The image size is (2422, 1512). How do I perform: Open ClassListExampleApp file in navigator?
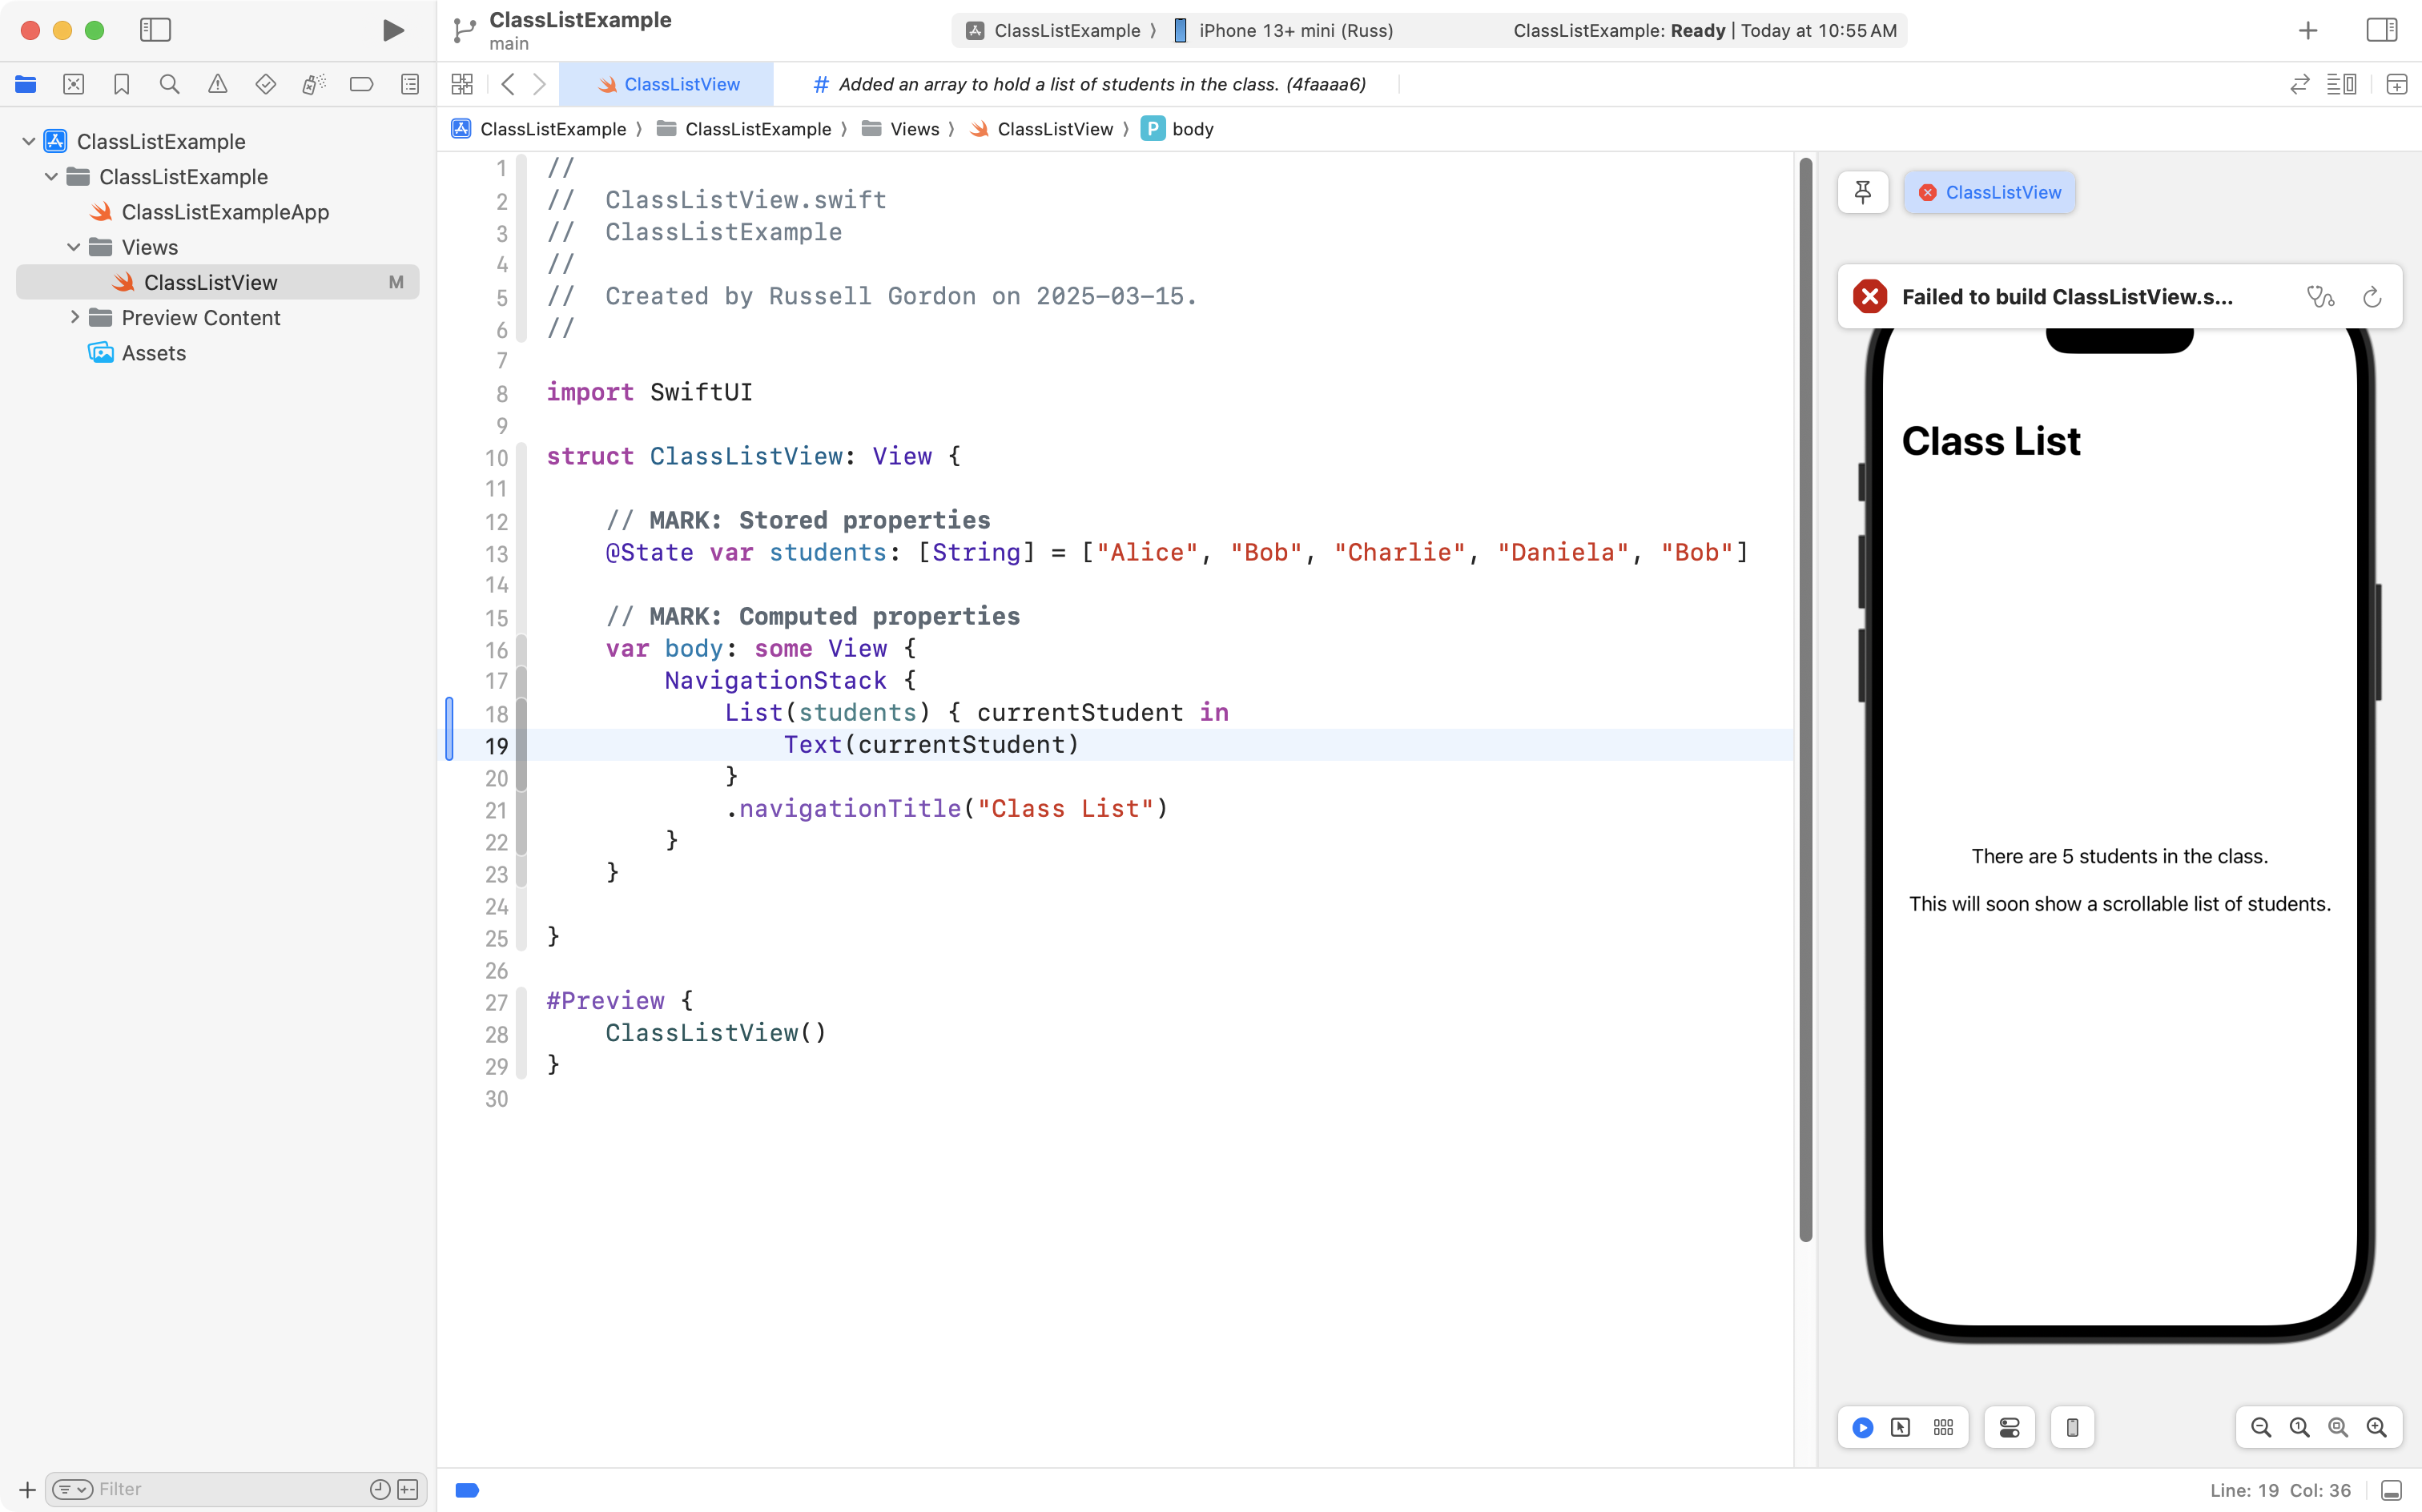point(225,212)
